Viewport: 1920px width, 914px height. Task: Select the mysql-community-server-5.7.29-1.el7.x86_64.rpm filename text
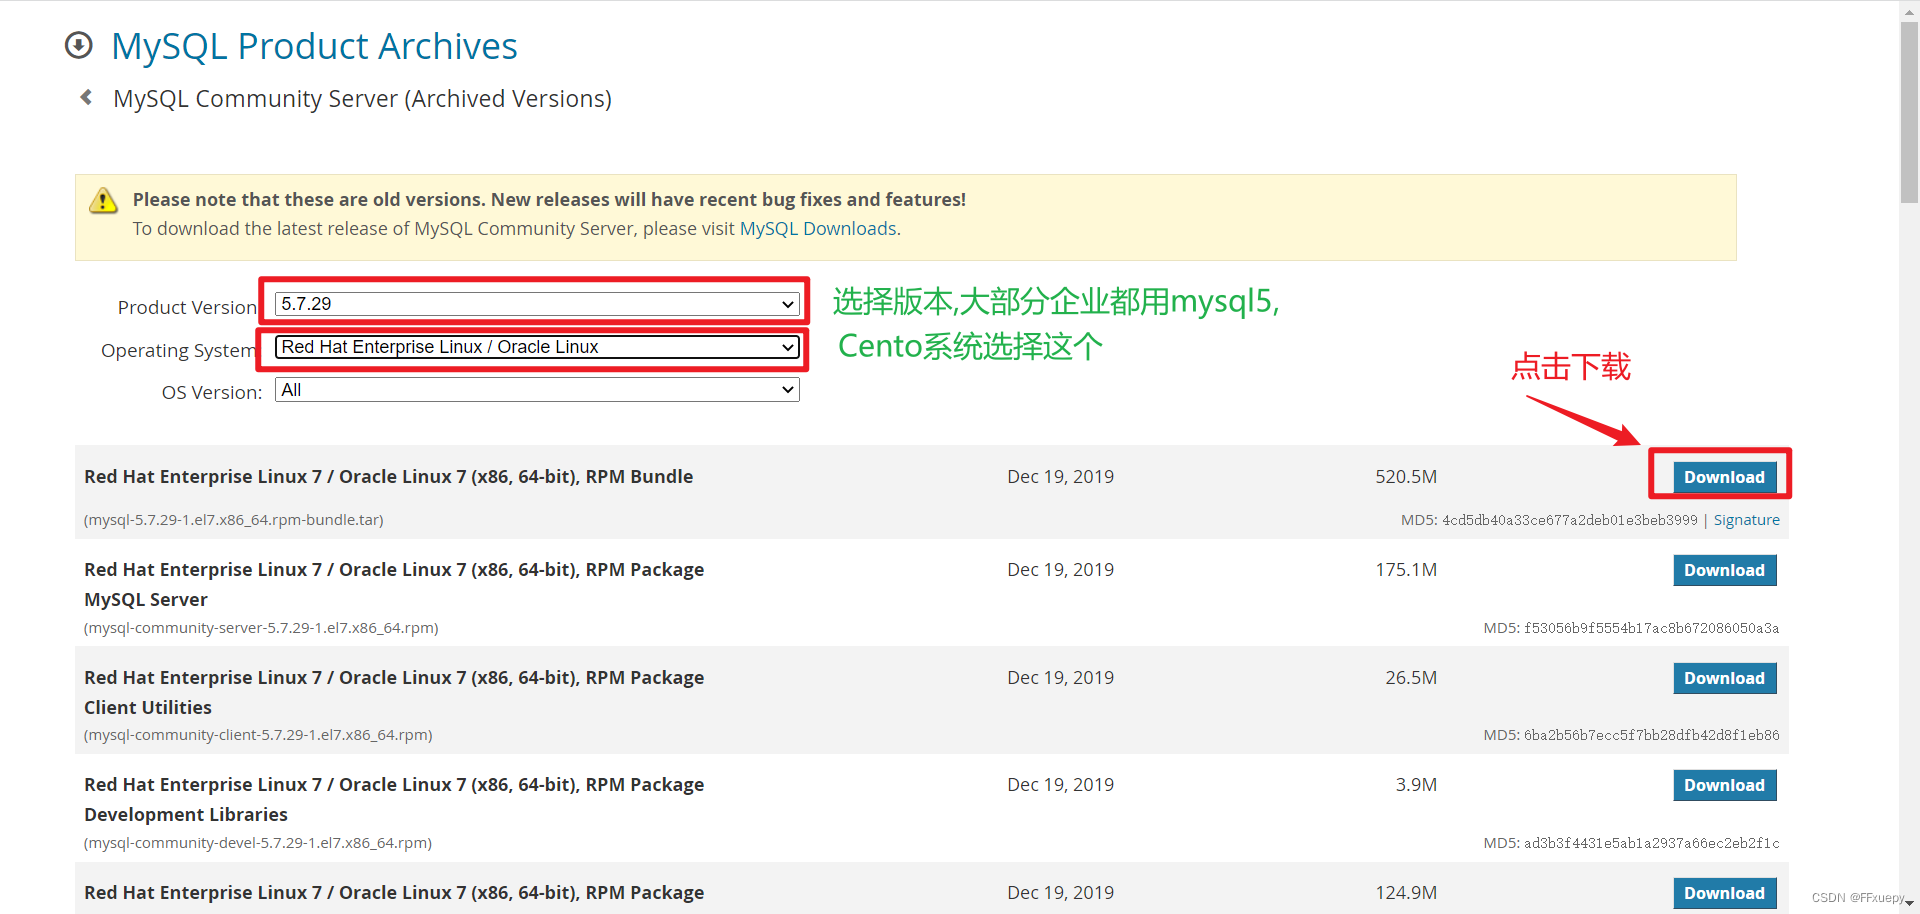(x=261, y=628)
